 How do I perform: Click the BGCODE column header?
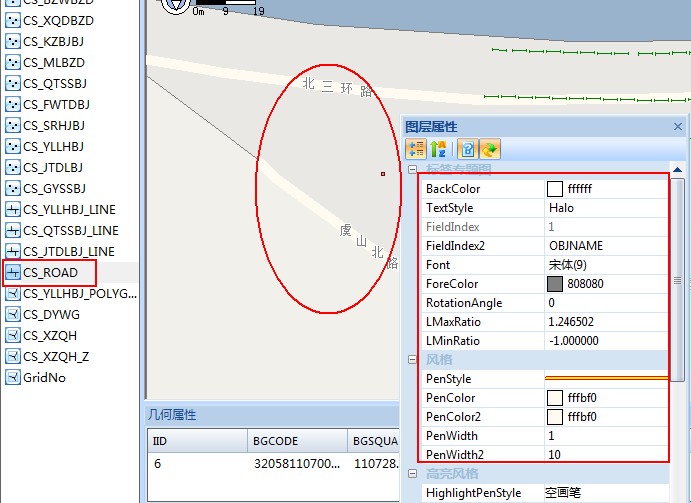pos(297,441)
